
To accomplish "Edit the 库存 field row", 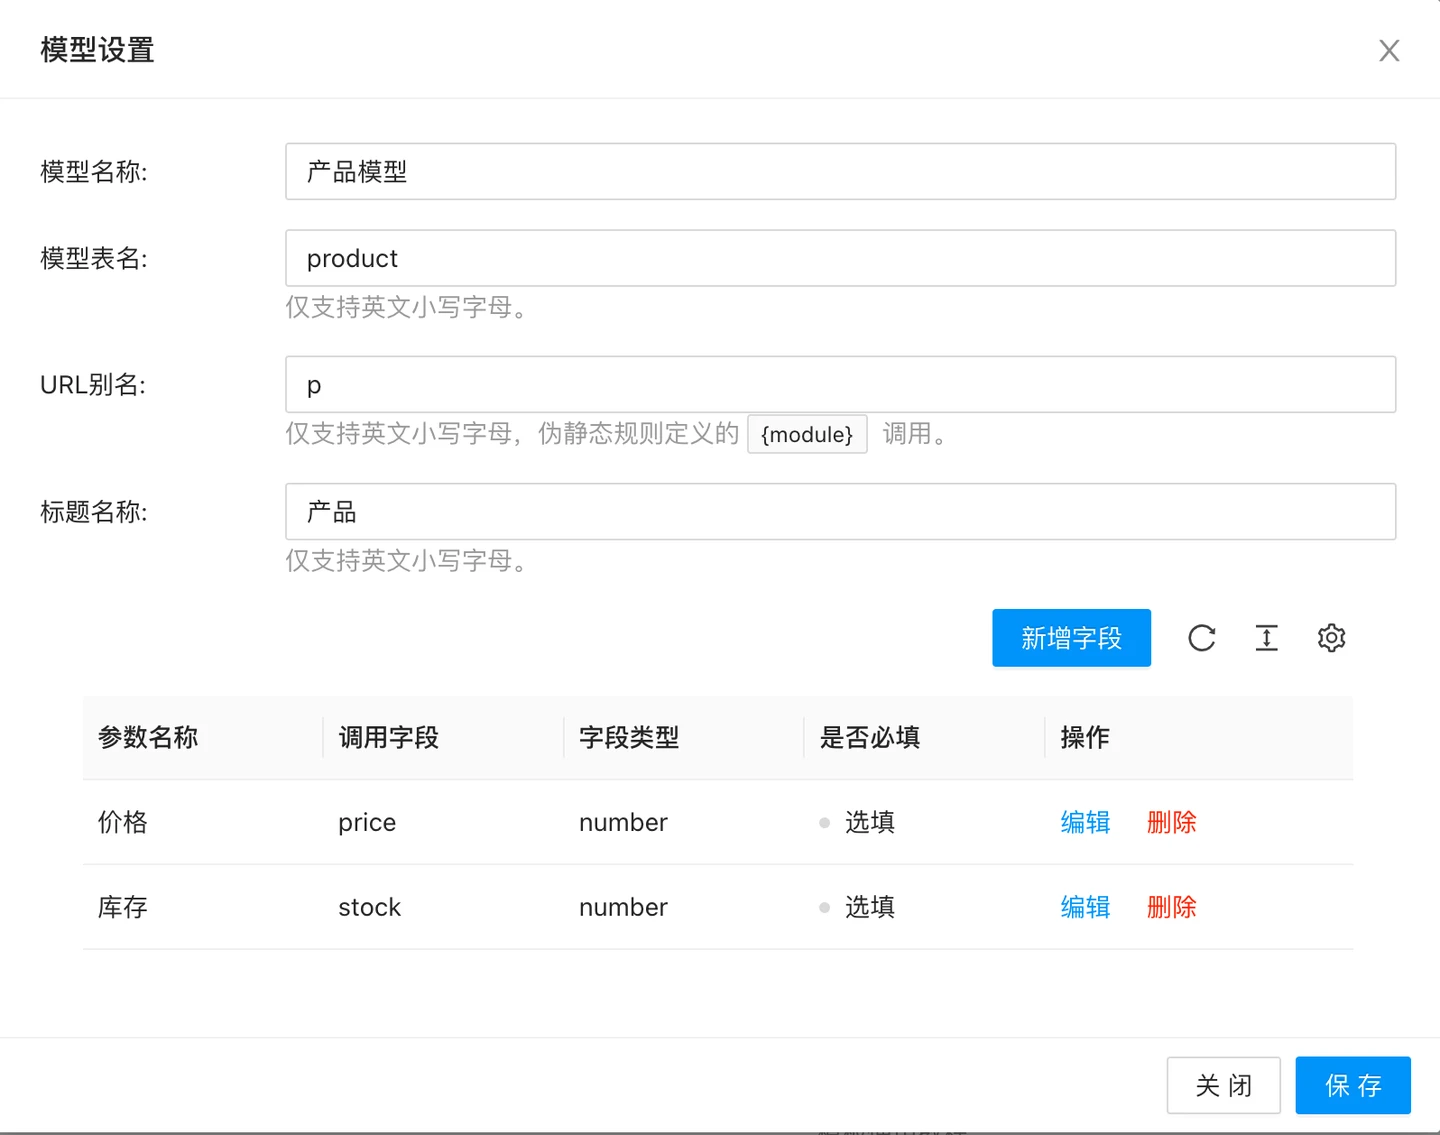I will point(1085,907).
